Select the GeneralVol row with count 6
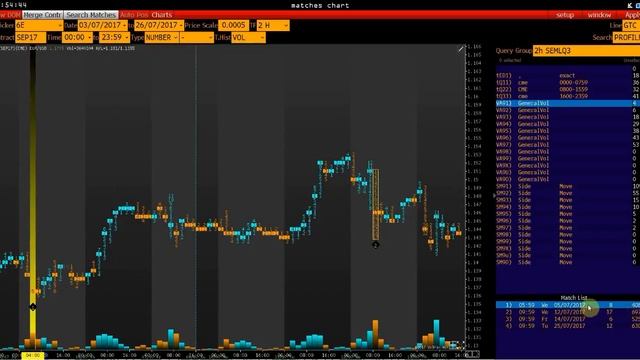 click(568, 110)
